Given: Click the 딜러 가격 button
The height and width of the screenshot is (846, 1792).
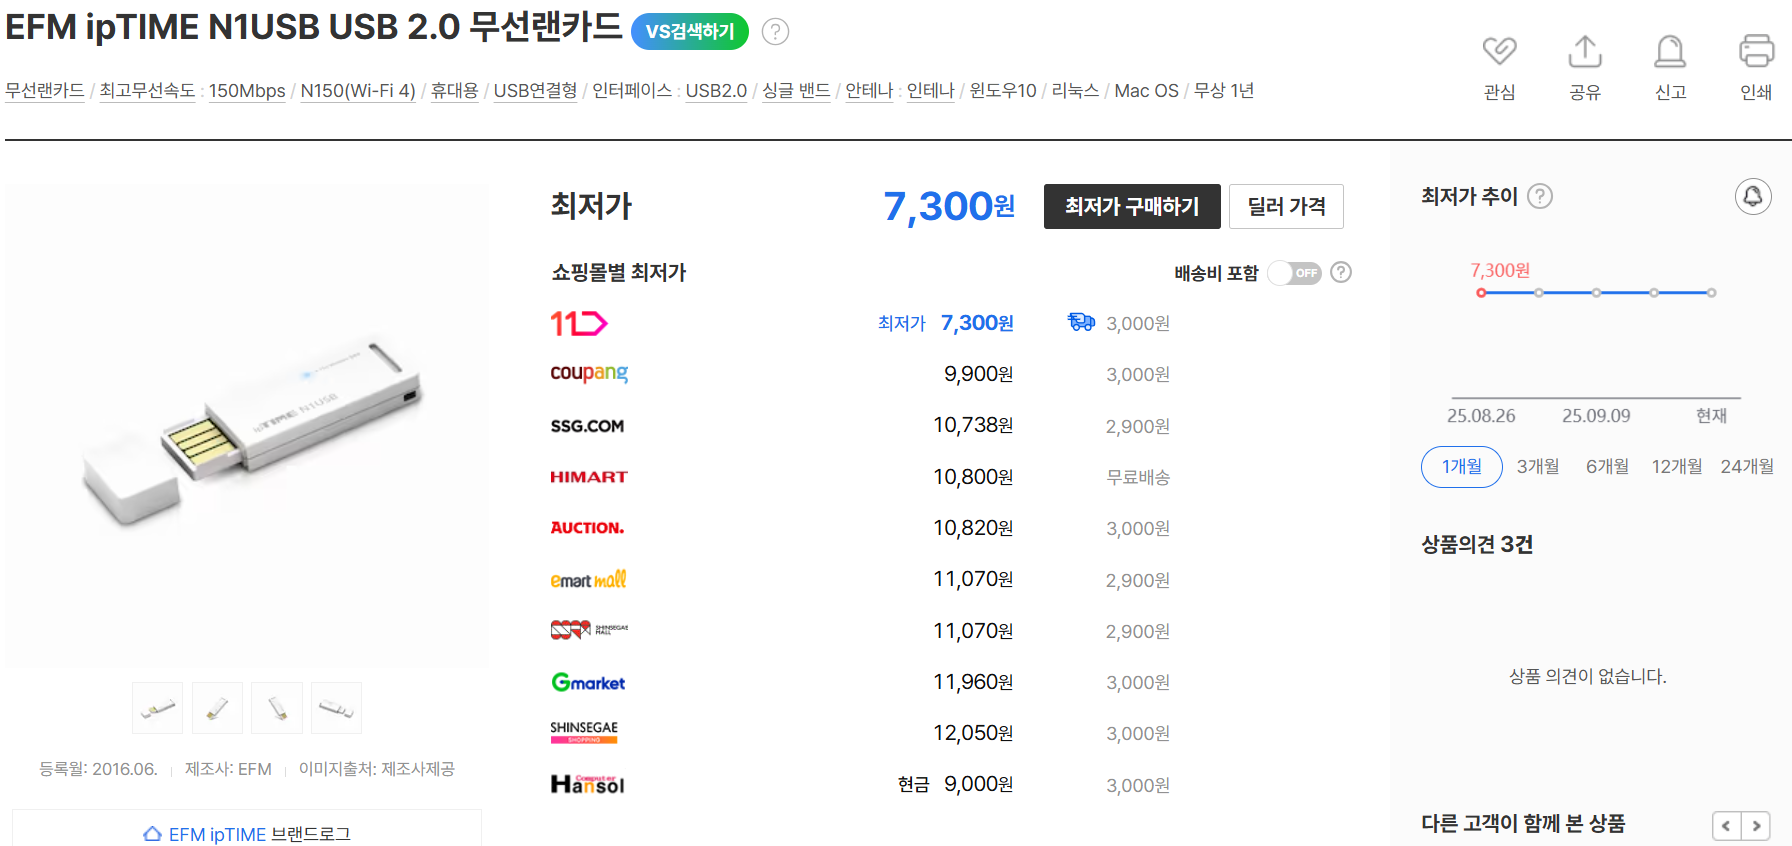Looking at the screenshot, I should pyautogui.click(x=1286, y=206).
